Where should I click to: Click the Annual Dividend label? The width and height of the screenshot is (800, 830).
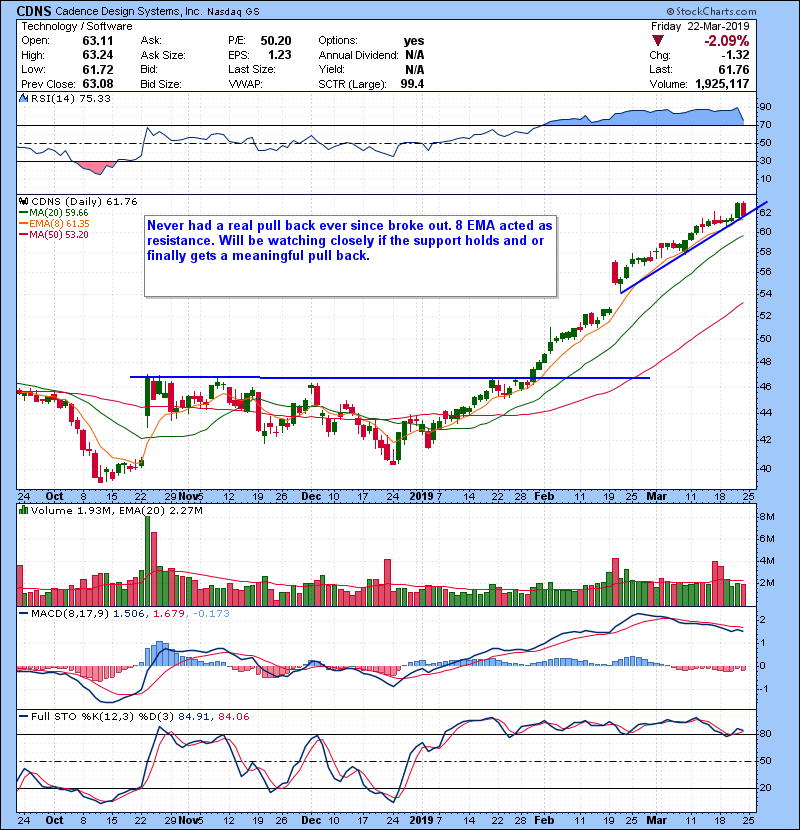pos(358,55)
